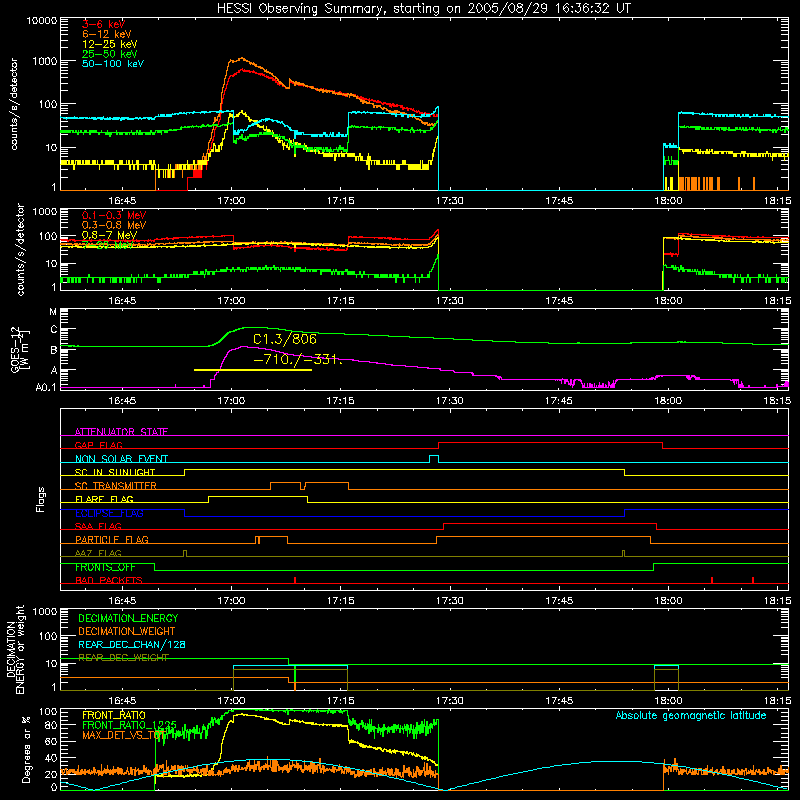Select the '3-6 keV' legend label
This screenshot has height=800, width=800.
coord(104,24)
